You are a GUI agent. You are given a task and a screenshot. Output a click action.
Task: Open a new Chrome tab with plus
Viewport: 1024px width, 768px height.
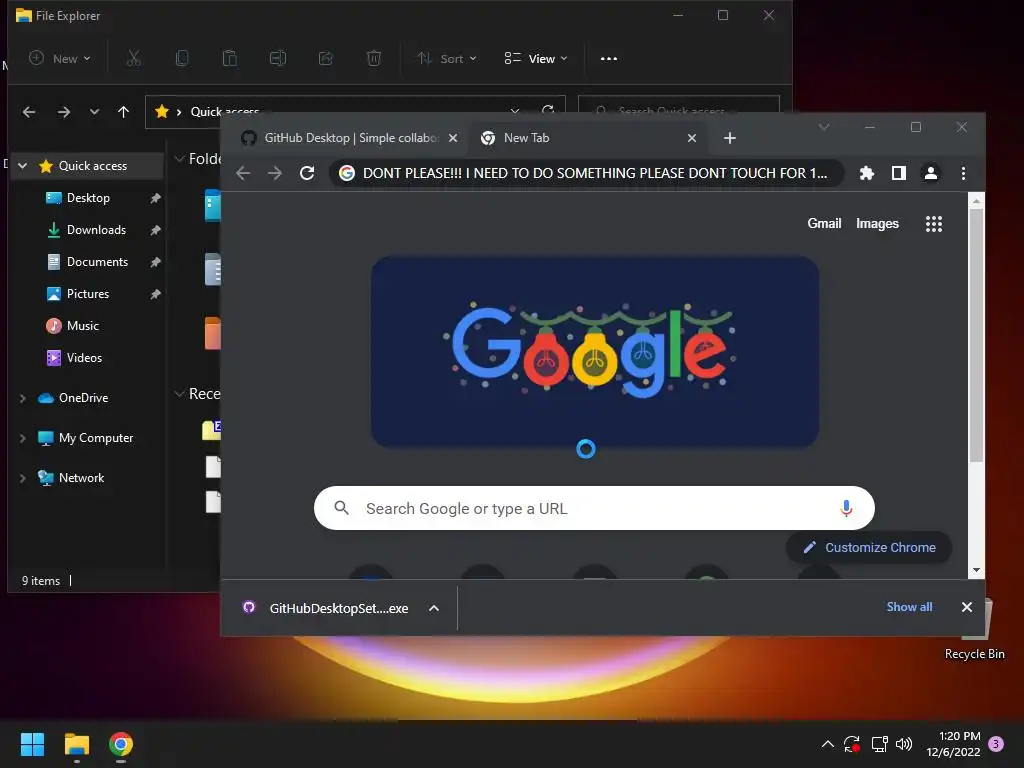730,138
